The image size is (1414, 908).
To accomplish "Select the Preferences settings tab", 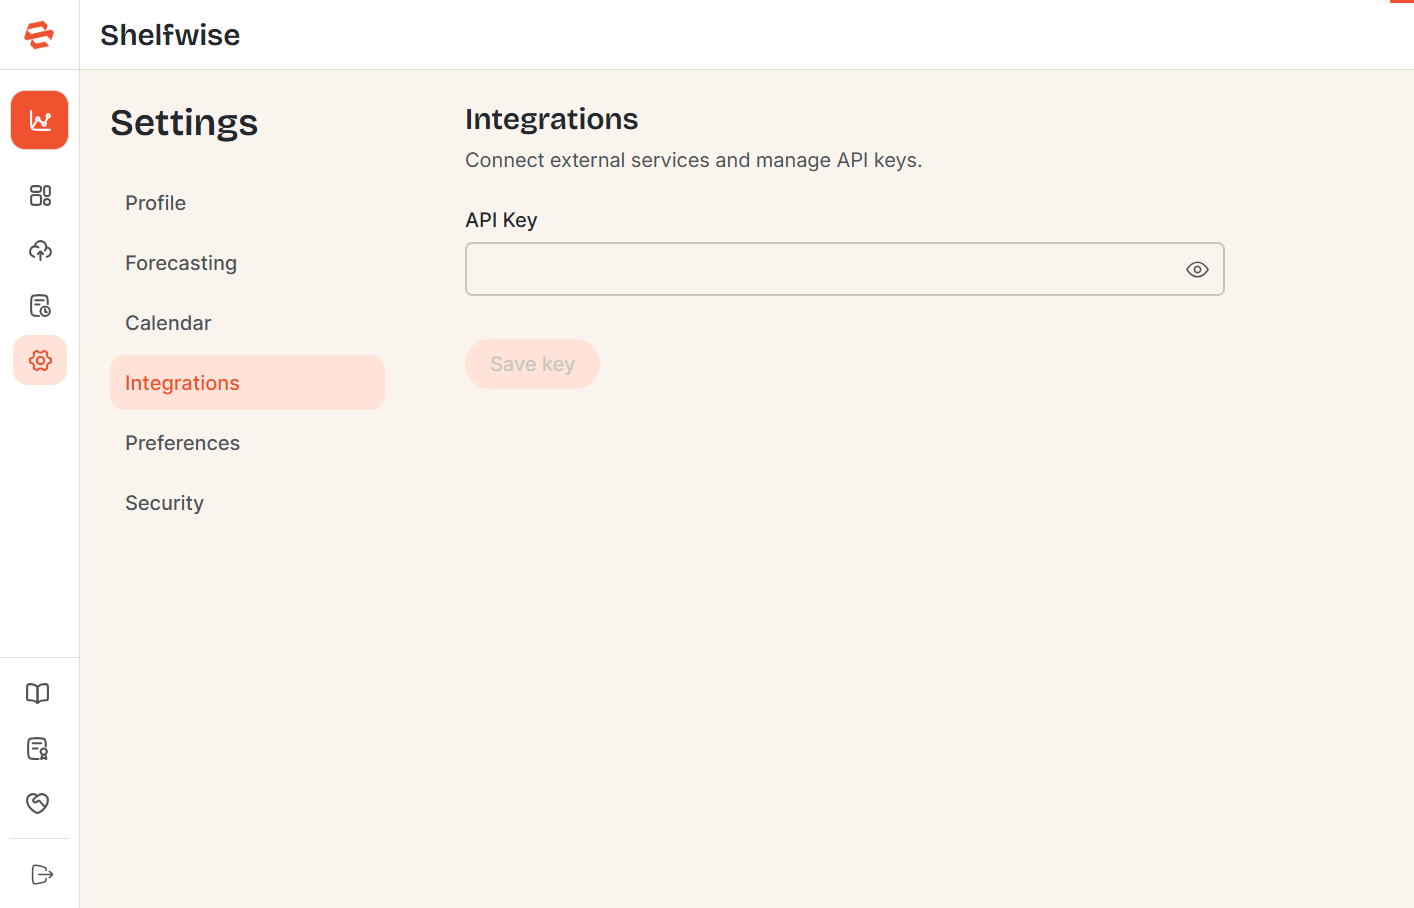I will 247,443.
